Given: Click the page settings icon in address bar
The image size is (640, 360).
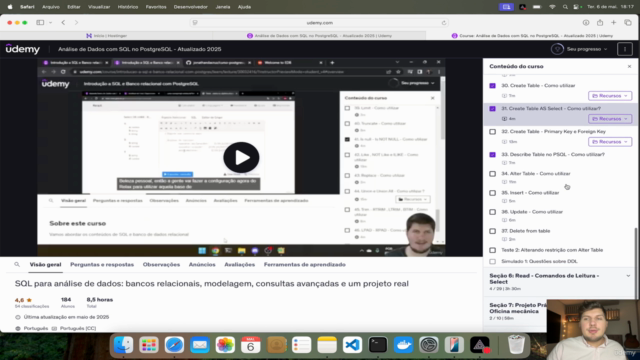Looking at the screenshot, I should click(195, 23).
